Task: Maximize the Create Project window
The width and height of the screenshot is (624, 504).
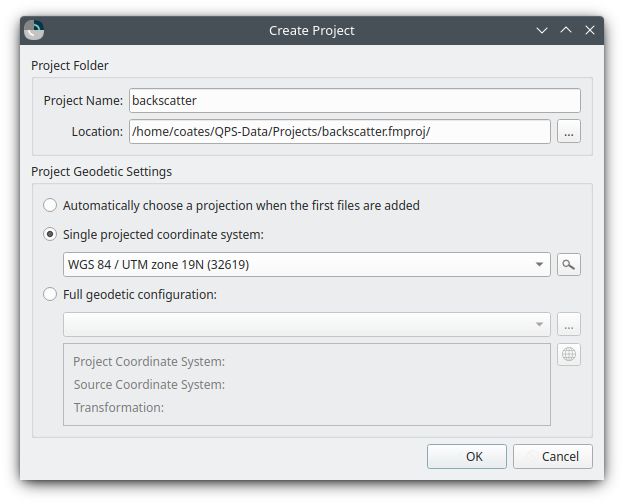Action: coord(566,30)
